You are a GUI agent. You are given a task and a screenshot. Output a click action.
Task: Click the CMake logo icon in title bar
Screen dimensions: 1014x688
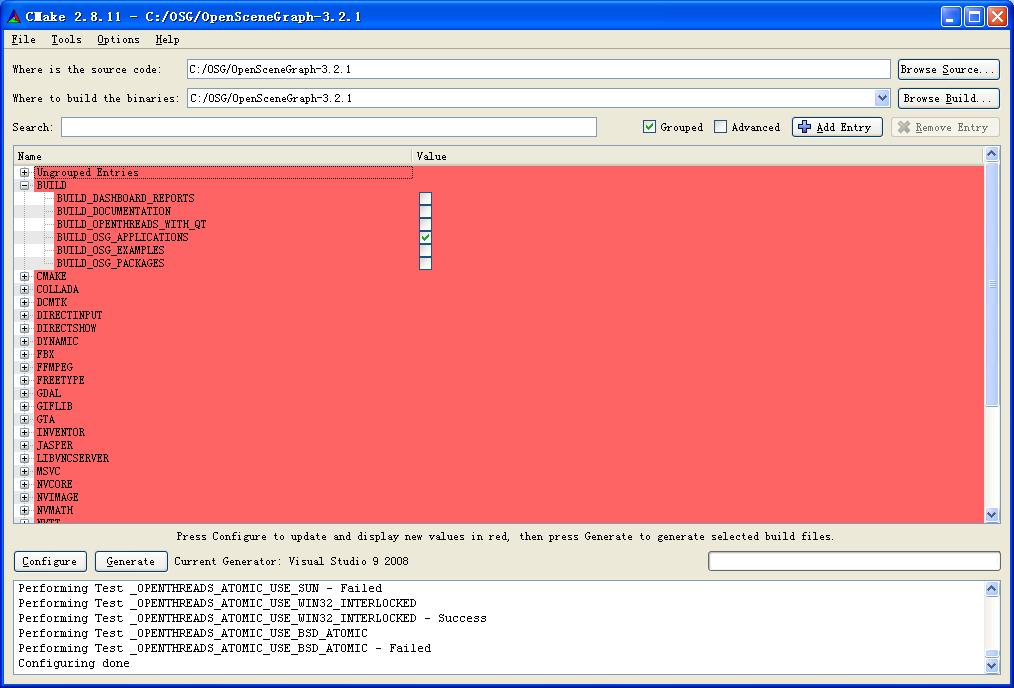point(14,16)
